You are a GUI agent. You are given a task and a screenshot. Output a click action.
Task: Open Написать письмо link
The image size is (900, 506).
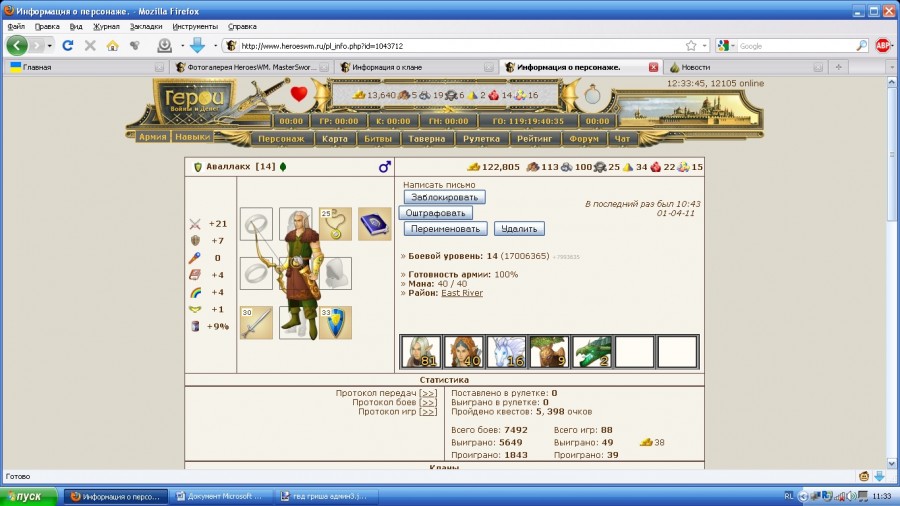tap(439, 185)
